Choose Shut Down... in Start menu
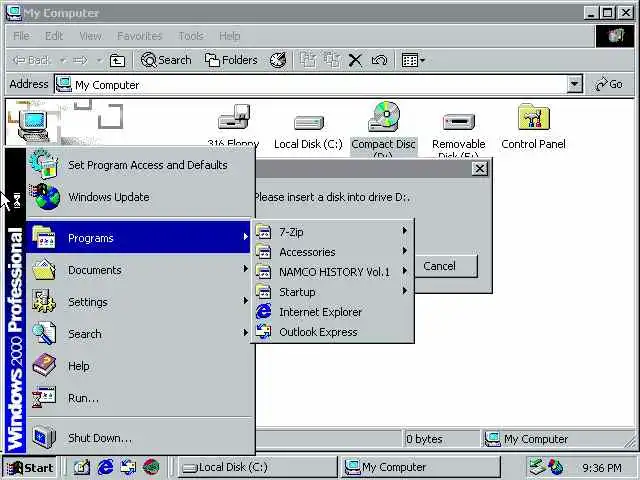Viewport: 640px width, 480px height. (x=139, y=438)
